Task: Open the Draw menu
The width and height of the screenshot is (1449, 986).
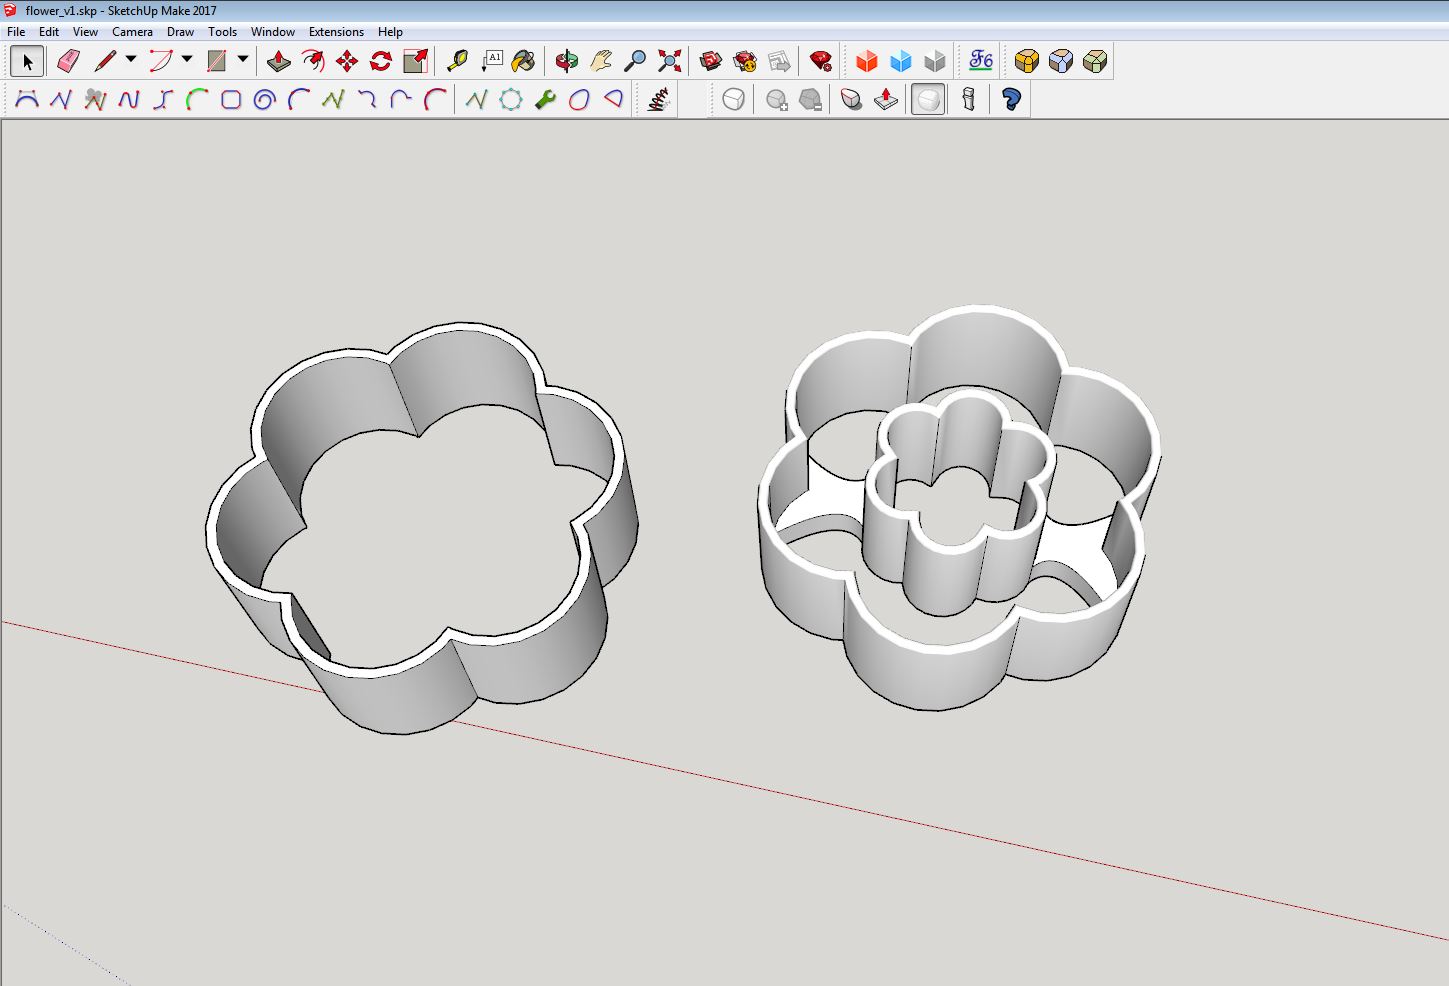Action: 180,32
